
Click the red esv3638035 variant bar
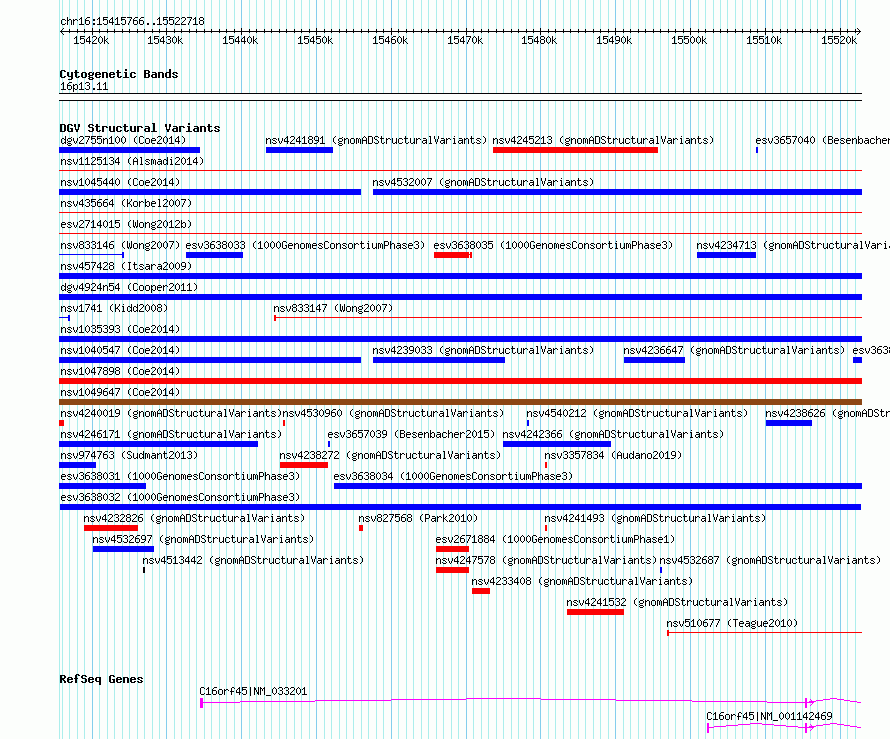[x=452, y=255]
